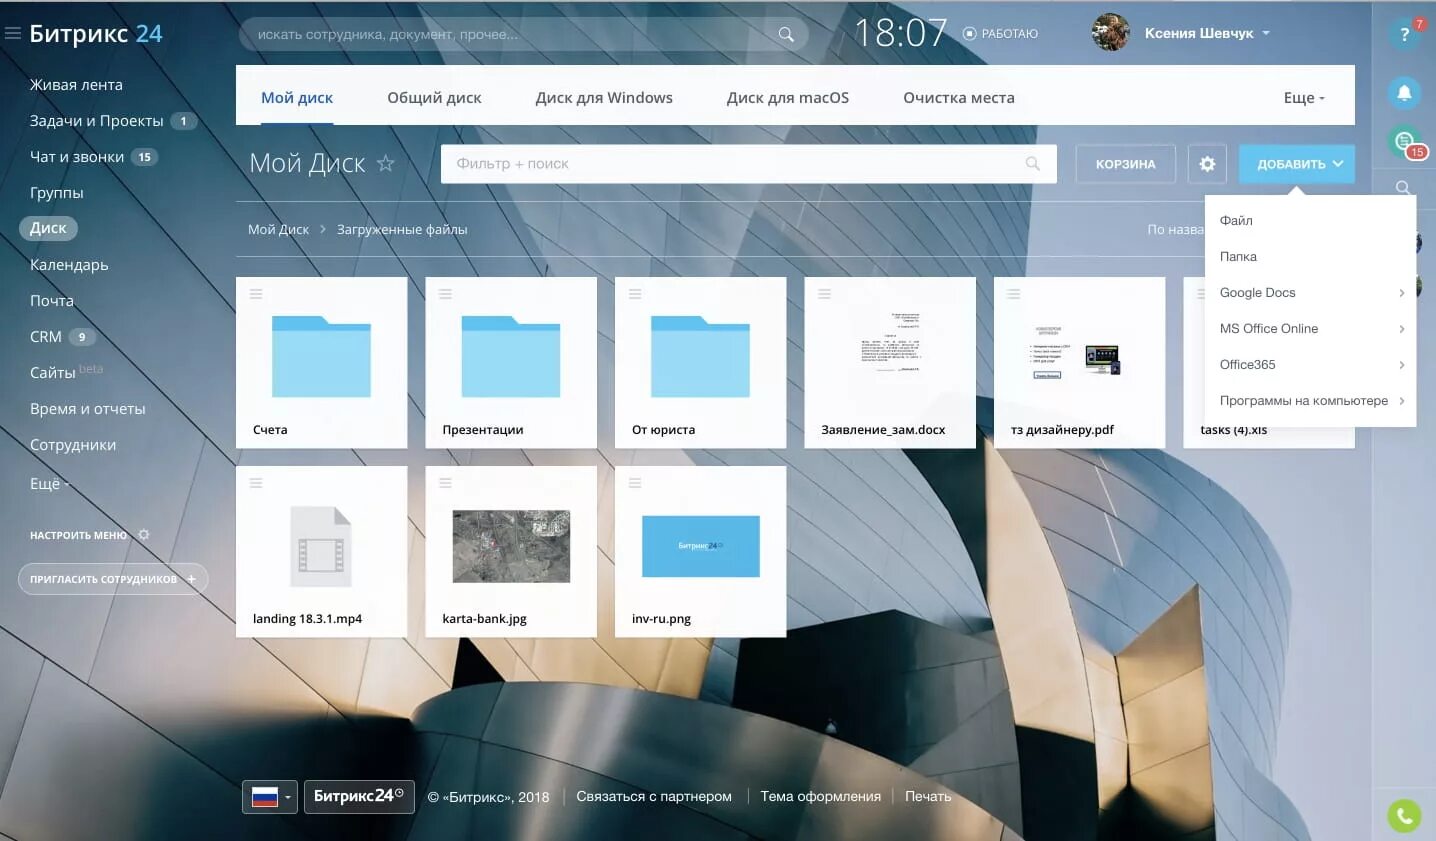Click the gear next to Настроить меню
The height and width of the screenshot is (841, 1436).
click(x=144, y=535)
